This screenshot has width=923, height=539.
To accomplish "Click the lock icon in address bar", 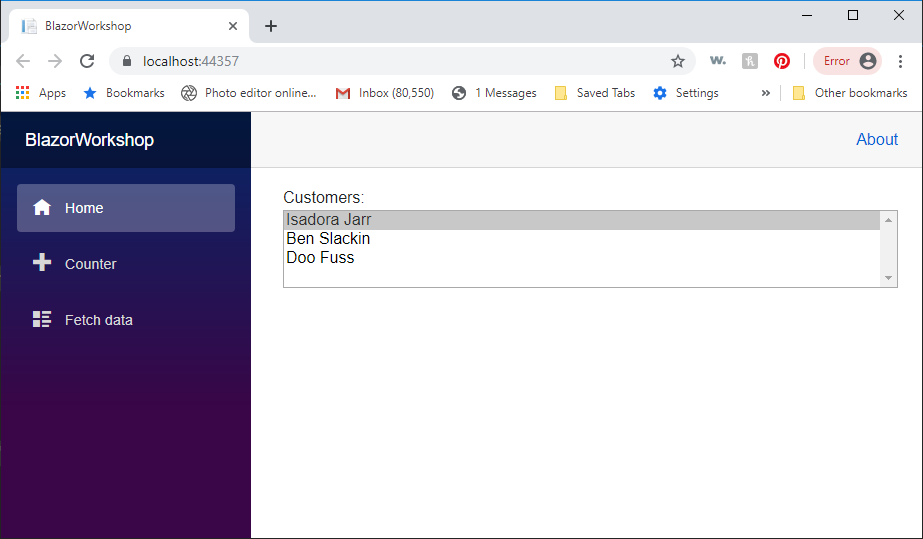I will (x=127, y=61).
